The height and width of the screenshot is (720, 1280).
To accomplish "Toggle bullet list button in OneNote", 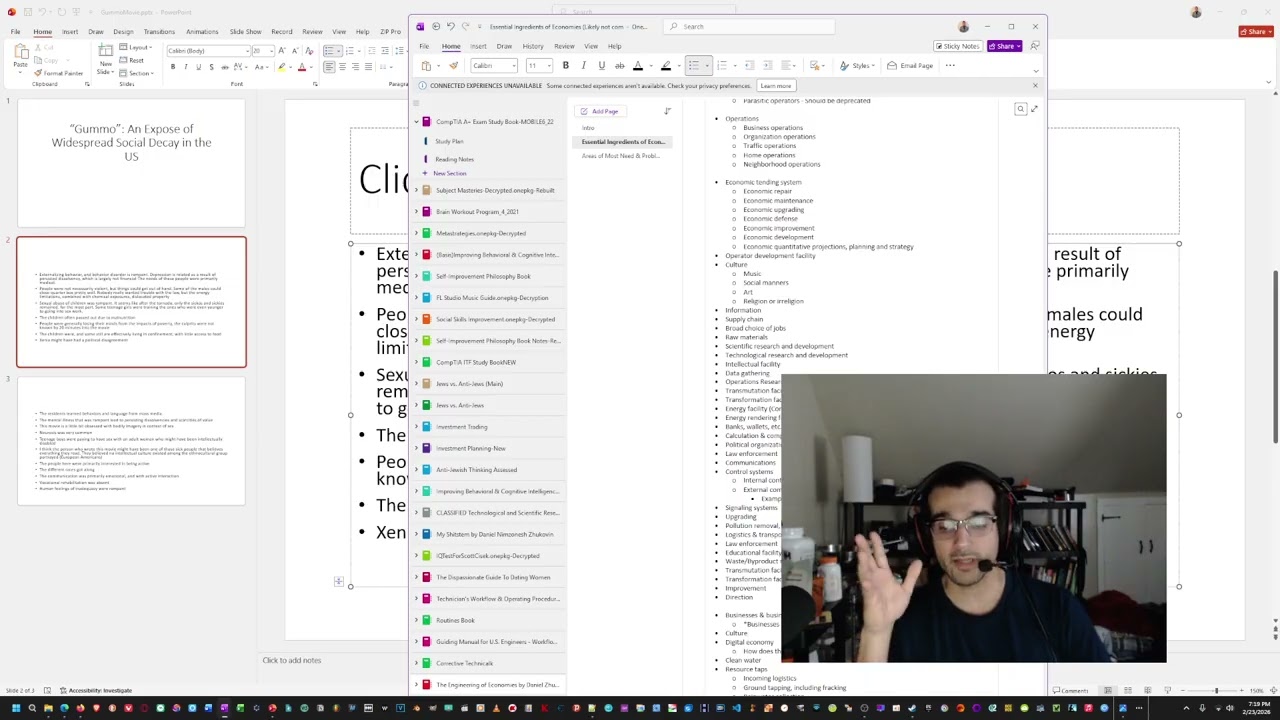I will 693,66.
